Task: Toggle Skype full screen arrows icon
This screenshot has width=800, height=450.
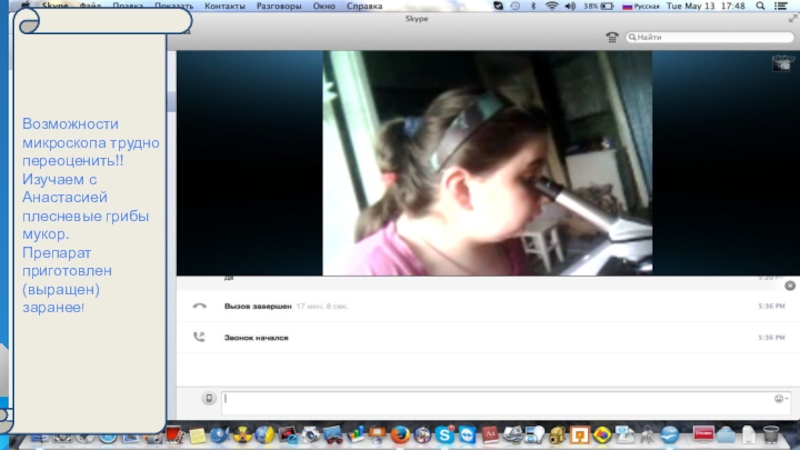Action: coord(793,19)
